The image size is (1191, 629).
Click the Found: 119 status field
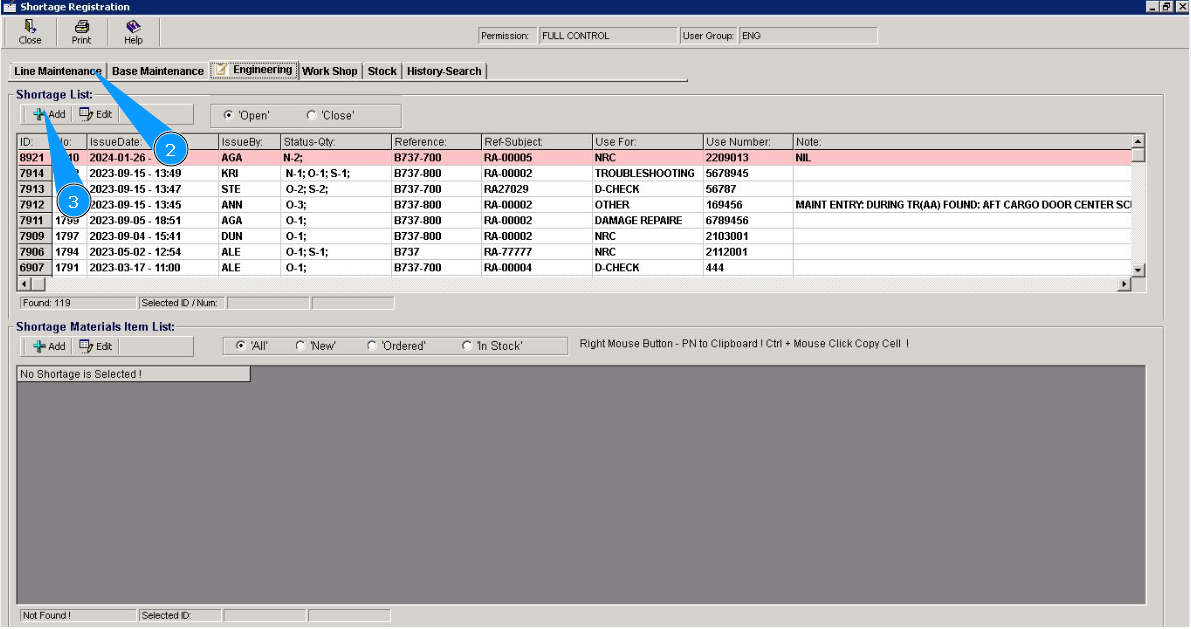click(x=77, y=303)
